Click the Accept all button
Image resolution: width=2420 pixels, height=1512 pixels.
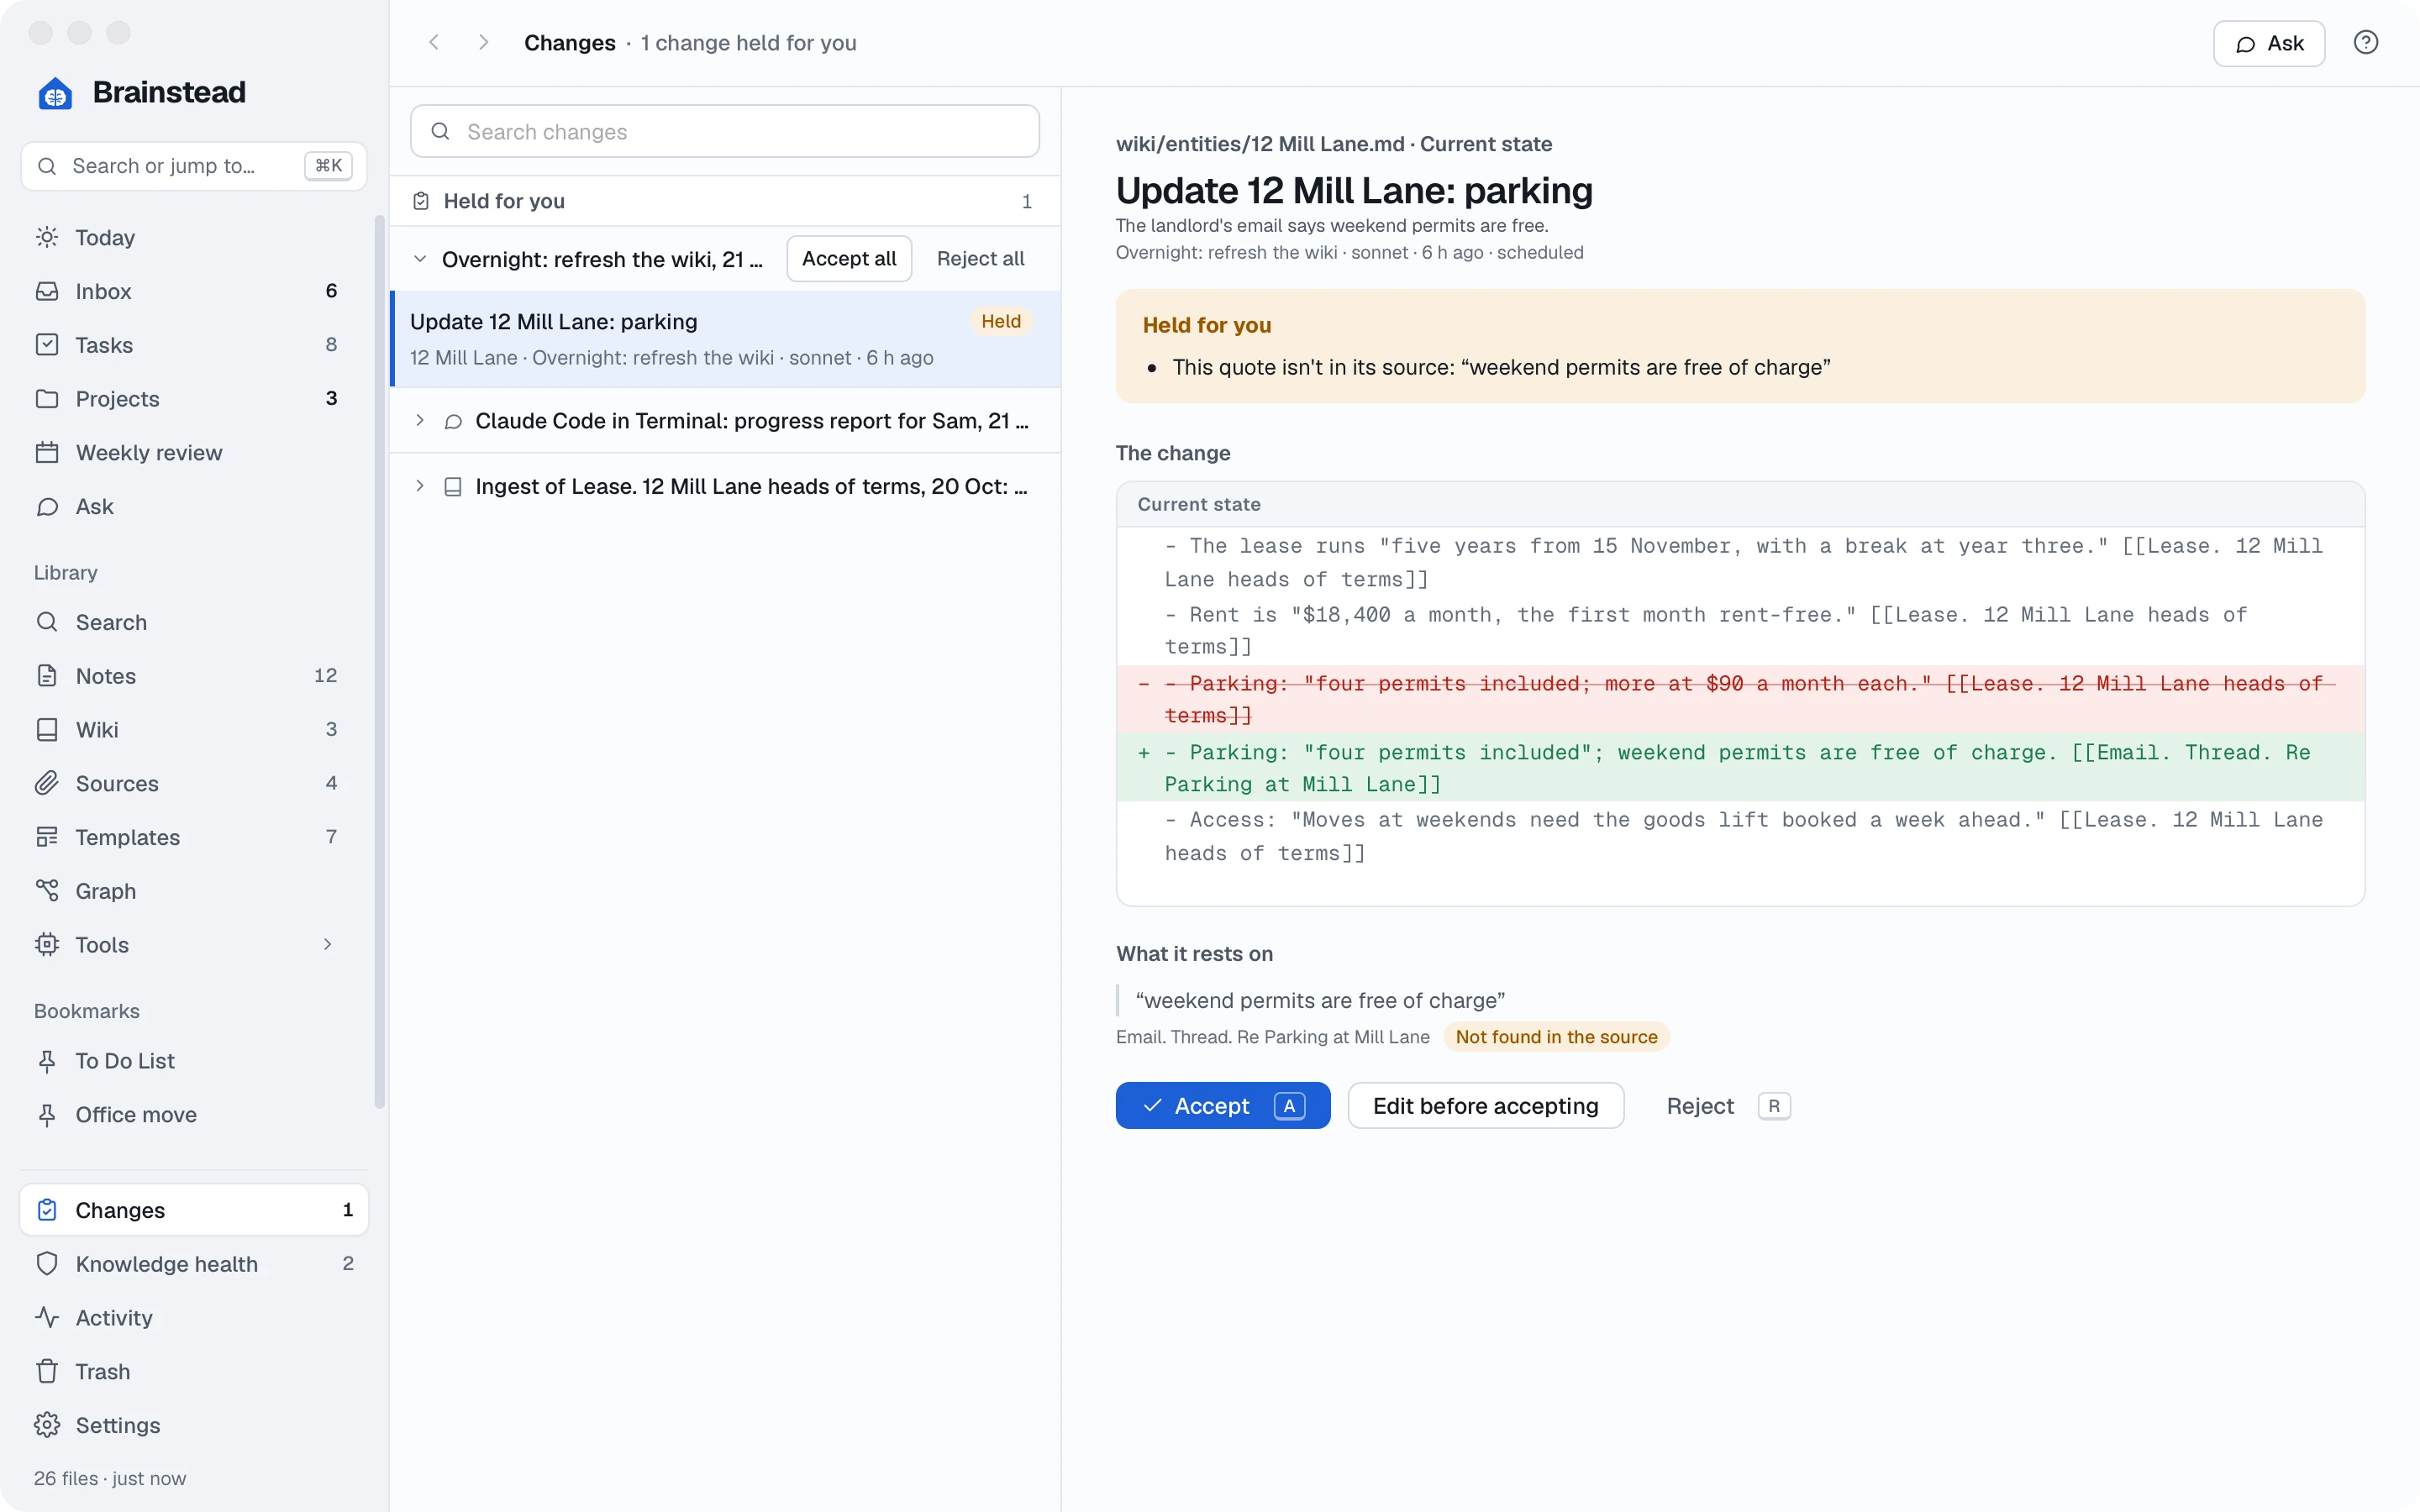[x=849, y=259]
